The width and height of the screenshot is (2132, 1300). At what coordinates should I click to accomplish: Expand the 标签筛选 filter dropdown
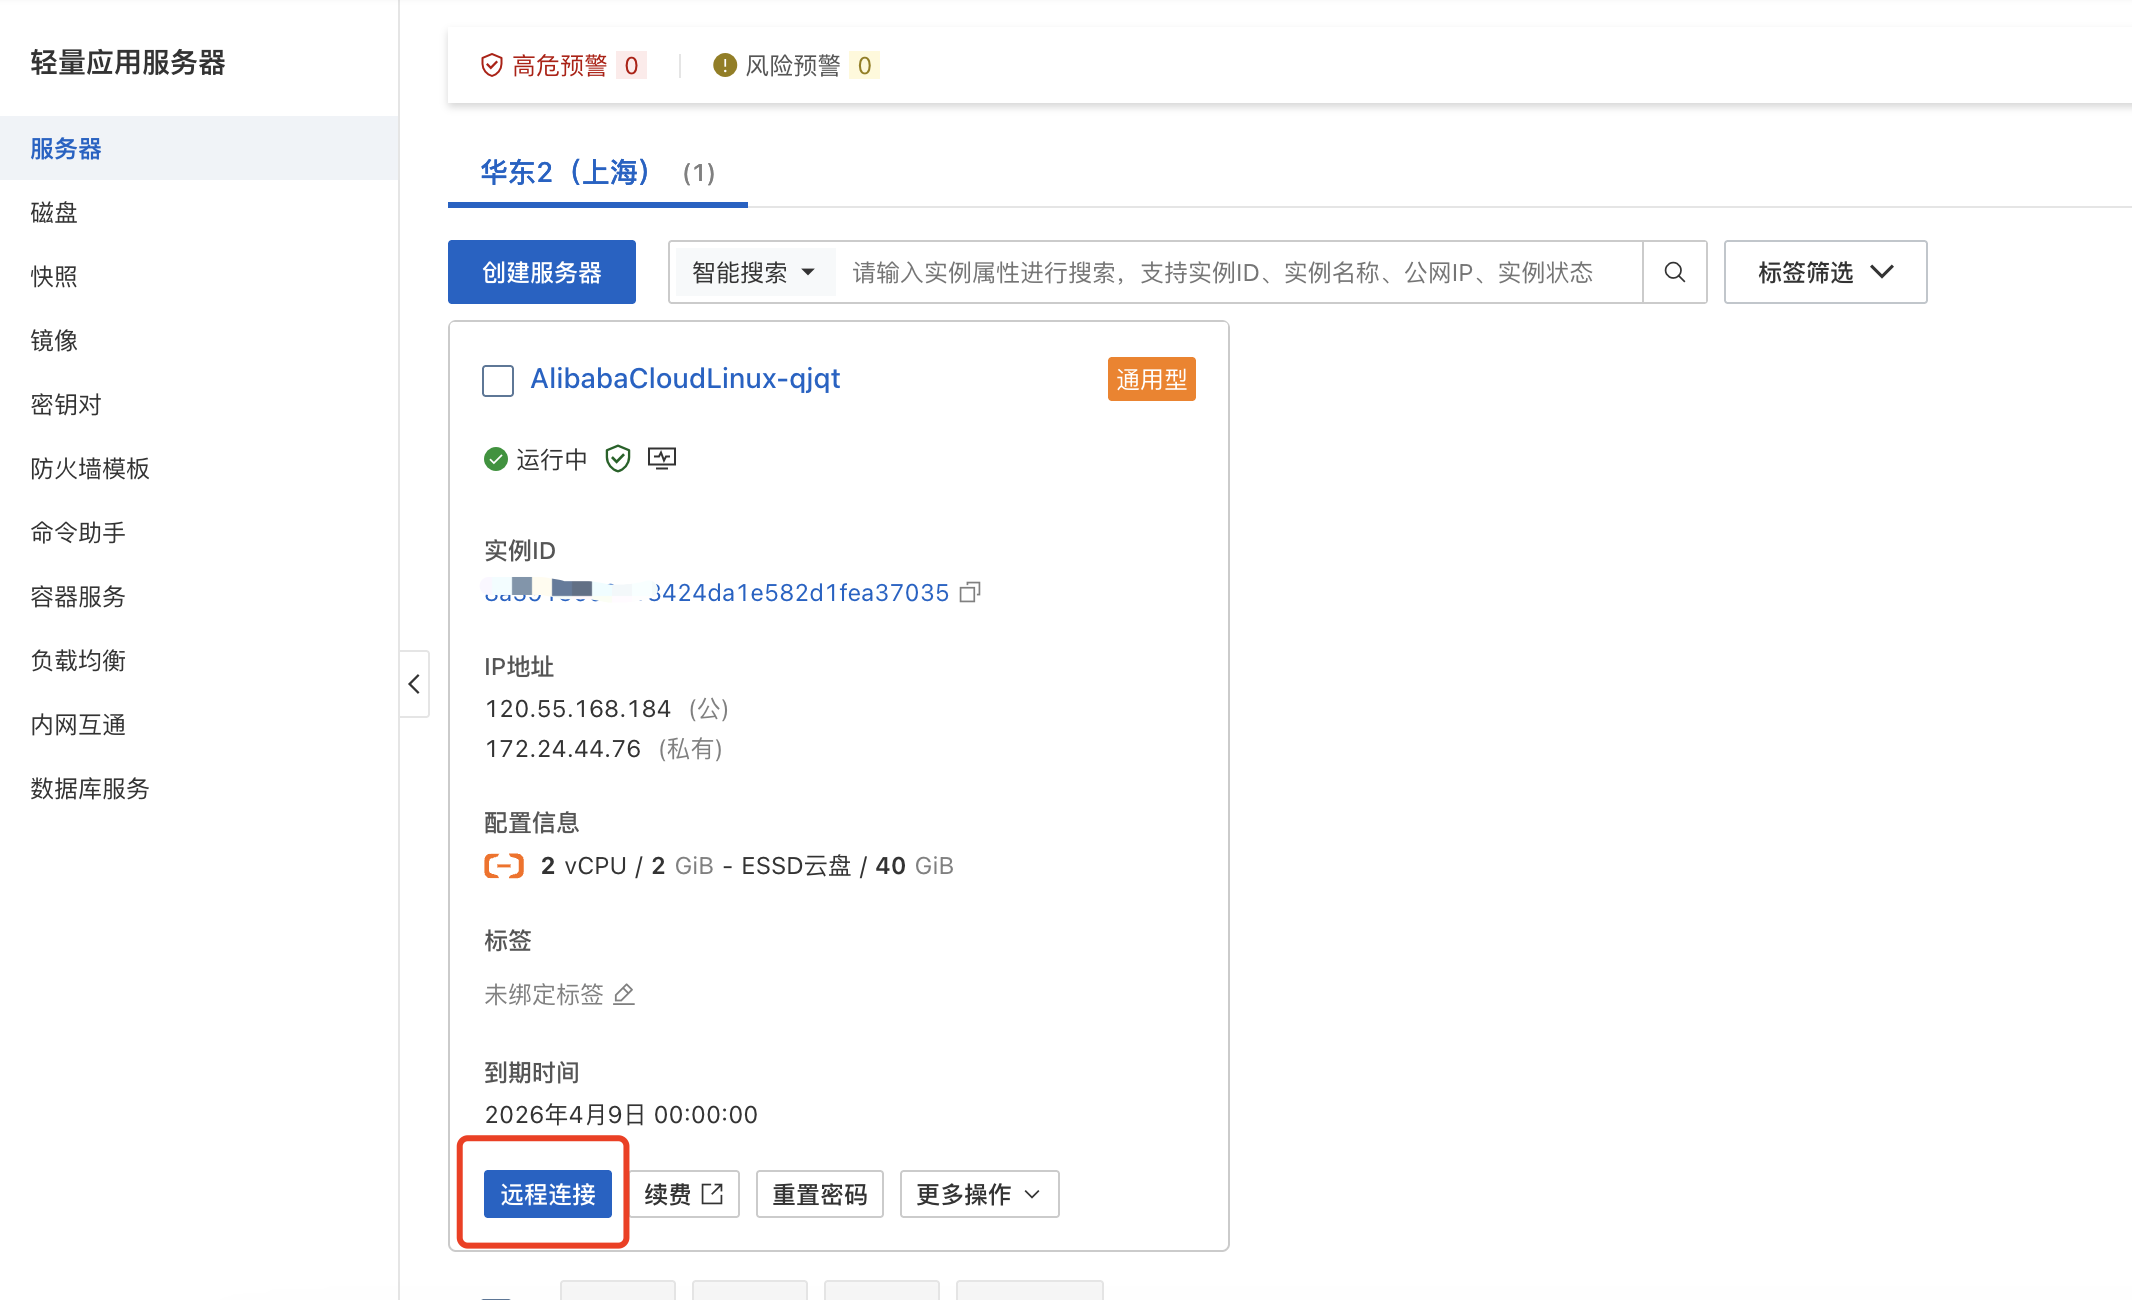pyautogui.click(x=1825, y=272)
